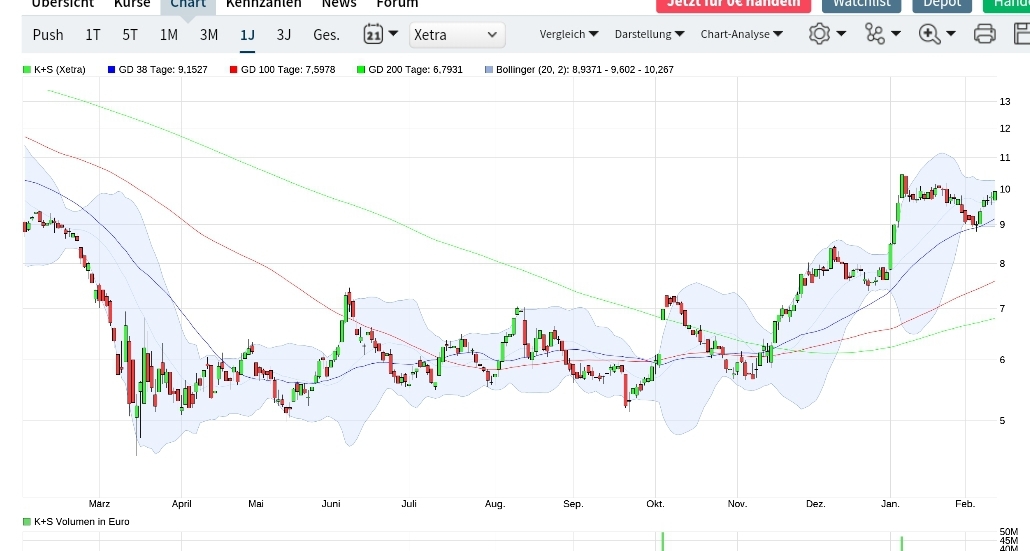This screenshot has width=1030, height=551.
Task: Click the price axis value 13
Action: coord(1004,101)
